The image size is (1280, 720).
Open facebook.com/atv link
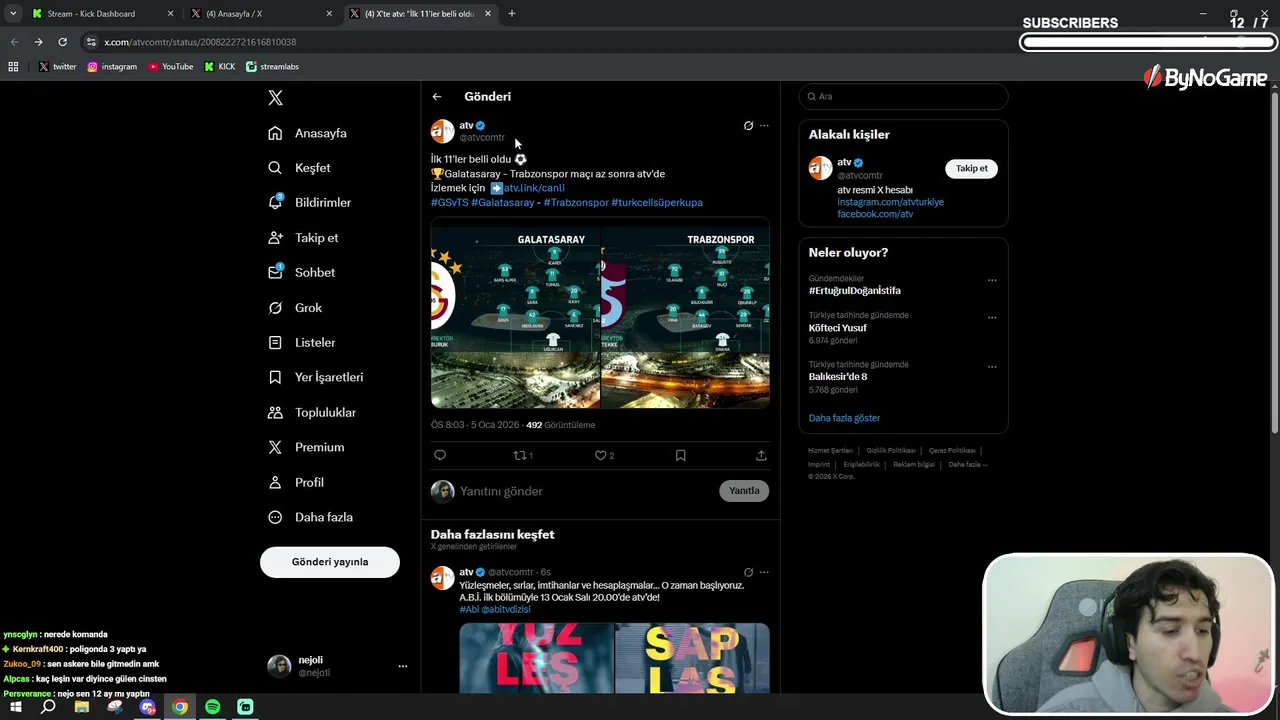tap(875, 214)
